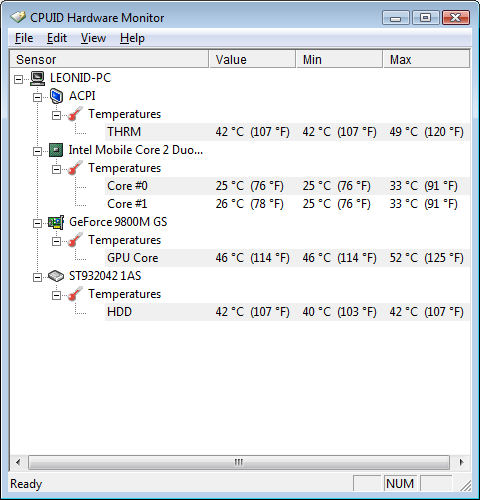Open the Edit menu
Viewport: 480px width, 500px height.
57,38
